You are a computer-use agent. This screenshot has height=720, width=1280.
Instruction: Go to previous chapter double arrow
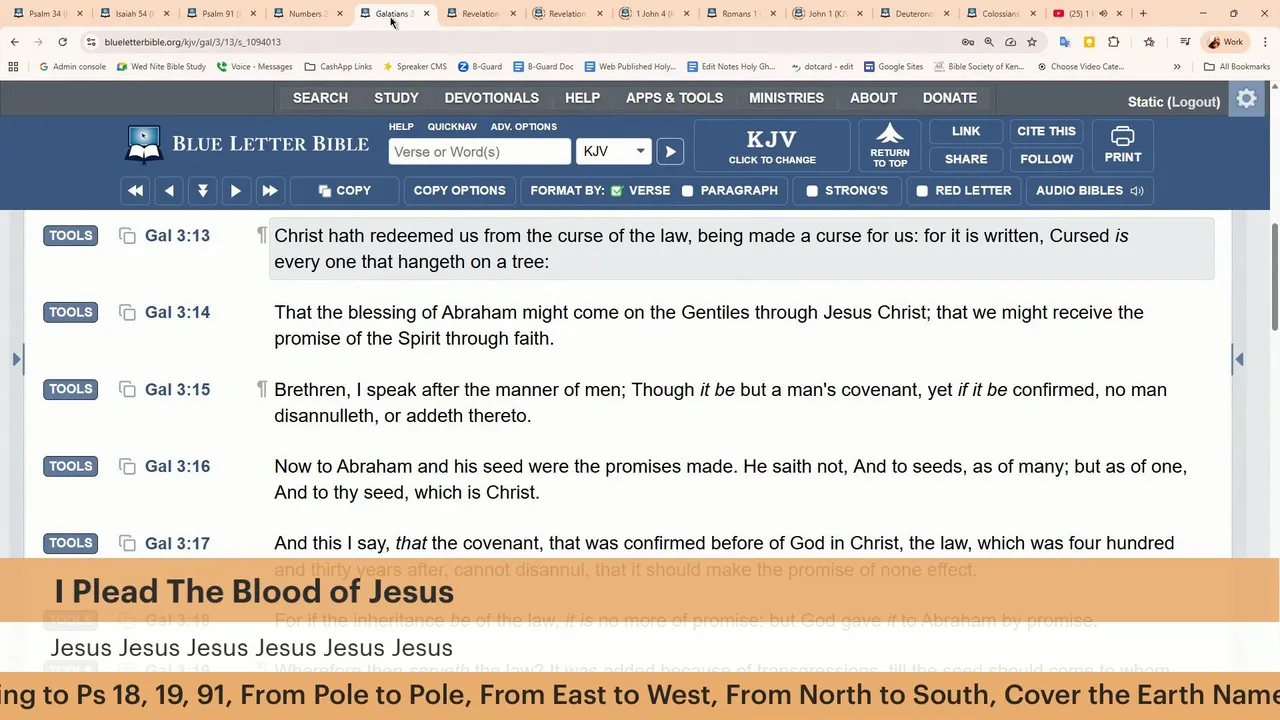(135, 190)
